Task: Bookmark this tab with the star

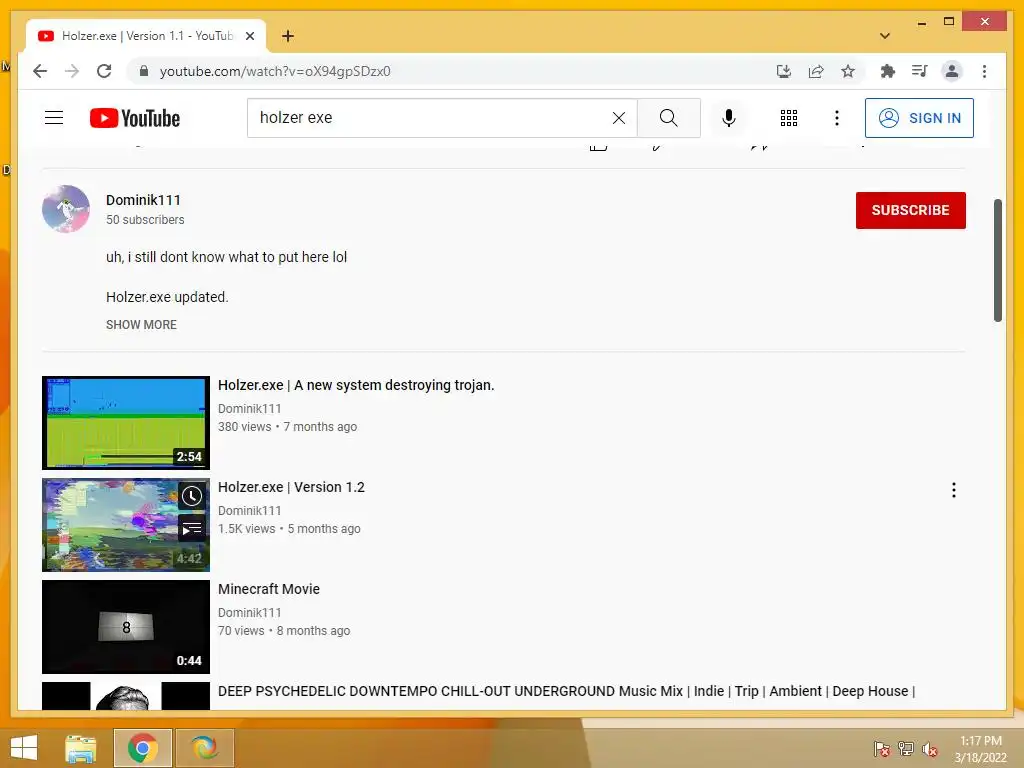Action: 848,71
